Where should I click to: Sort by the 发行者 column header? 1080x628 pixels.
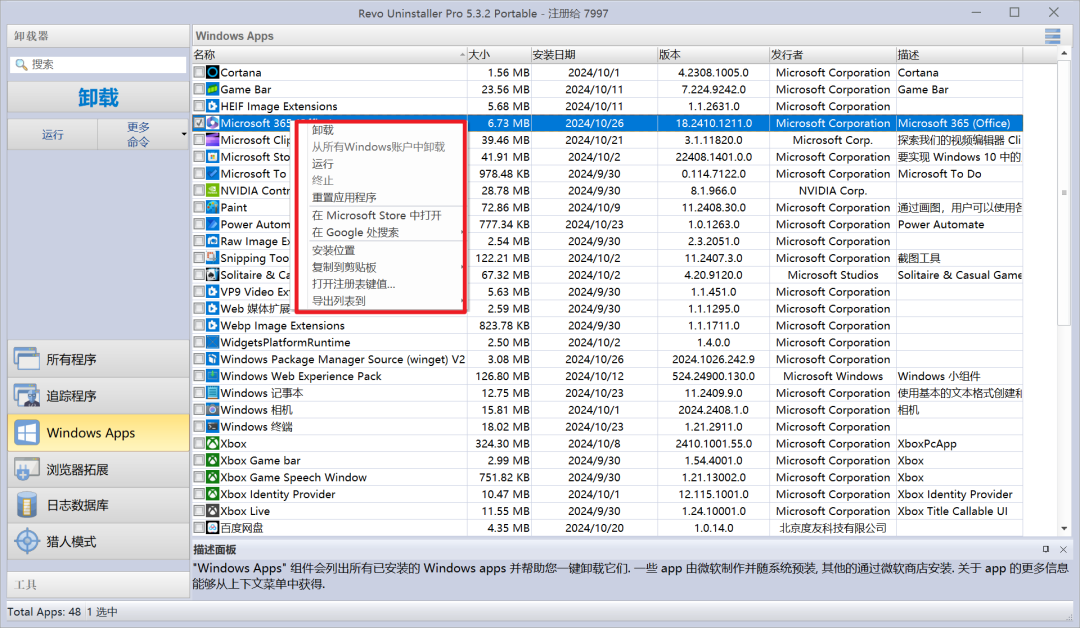tap(832, 54)
